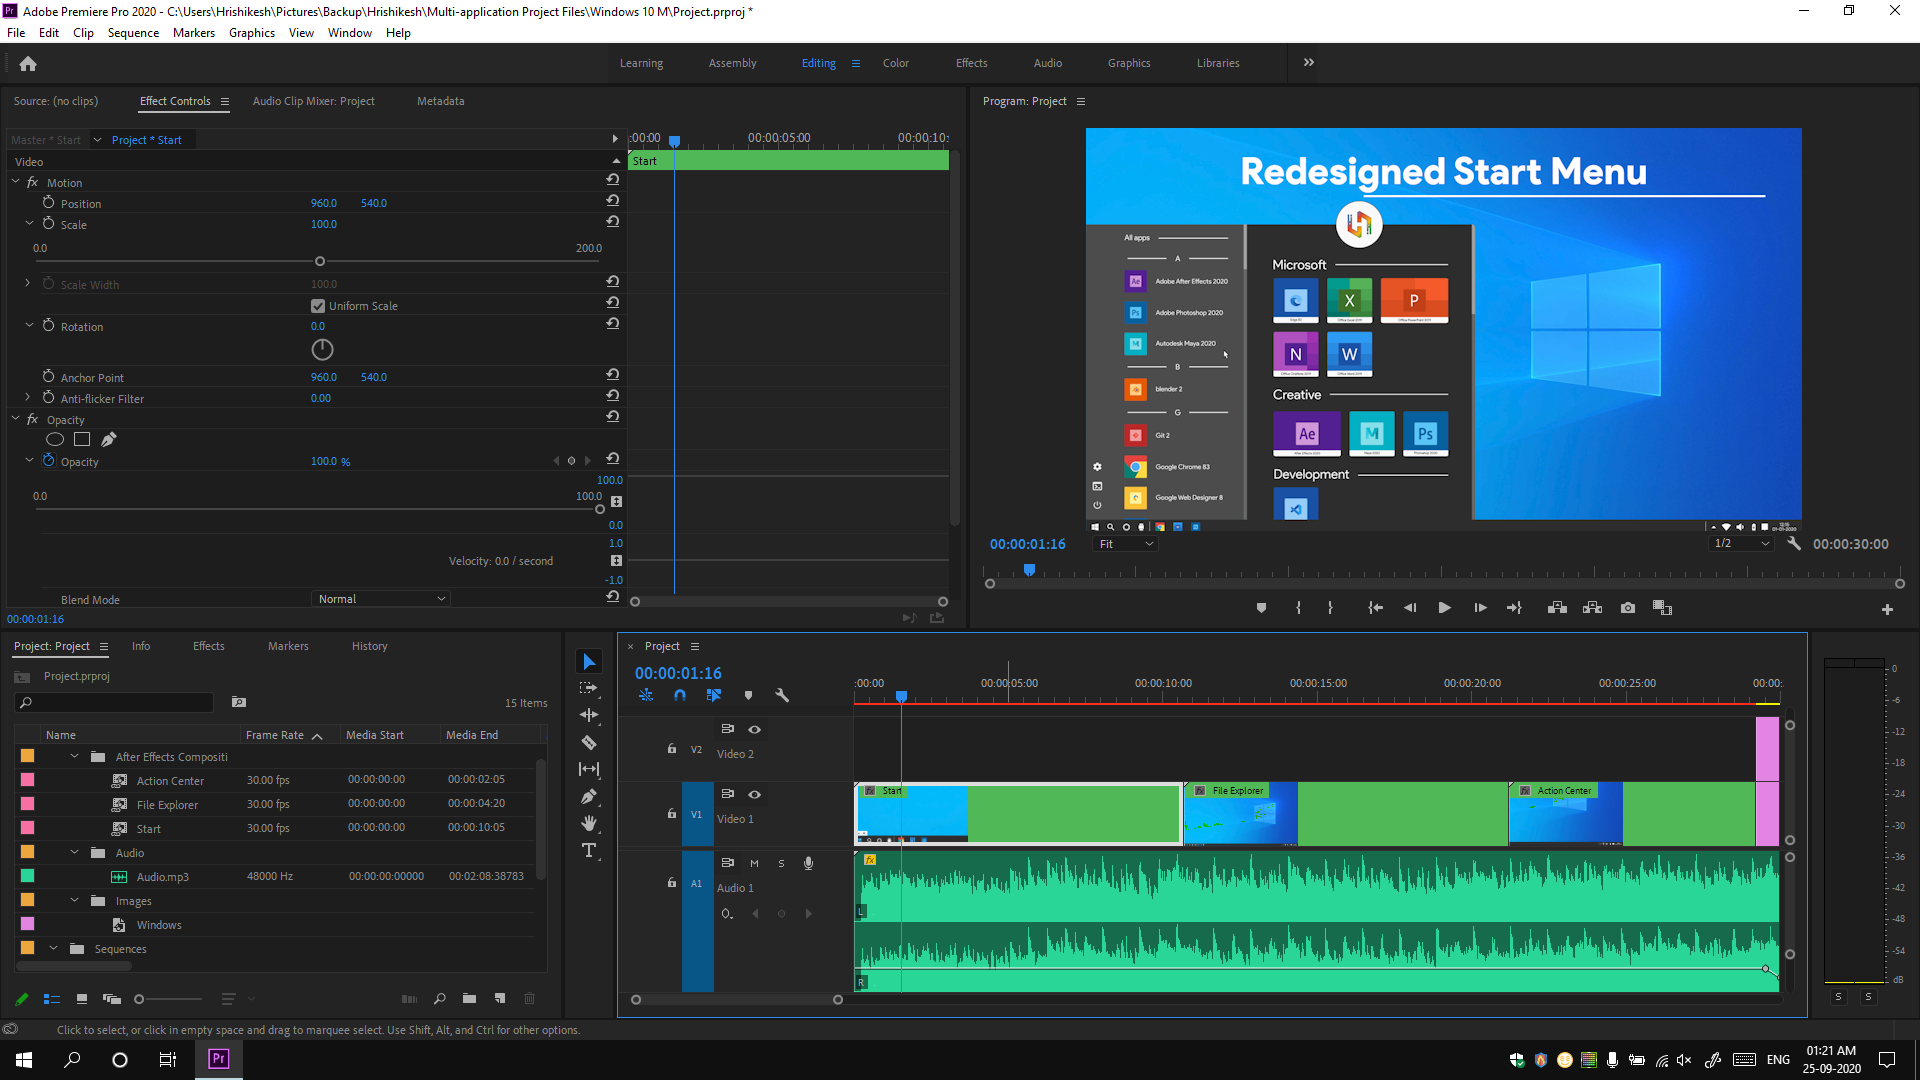Select the Hand tool
The height and width of the screenshot is (1080, 1920).
click(589, 823)
